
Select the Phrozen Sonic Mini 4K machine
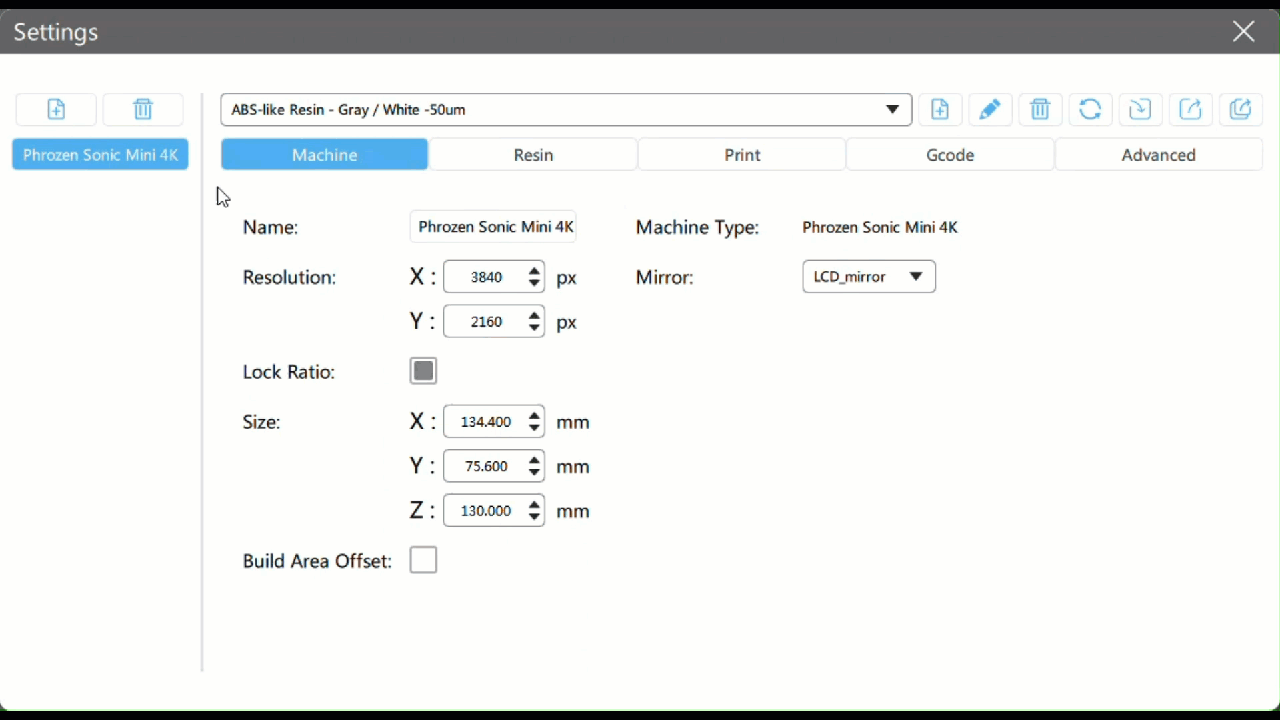(x=100, y=154)
